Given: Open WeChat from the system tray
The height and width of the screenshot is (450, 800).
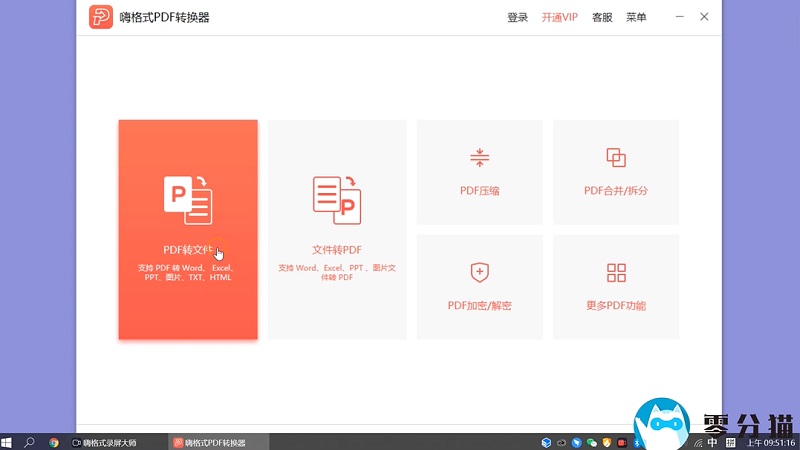Looking at the screenshot, I should pyautogui.click(x=592, y=442).
